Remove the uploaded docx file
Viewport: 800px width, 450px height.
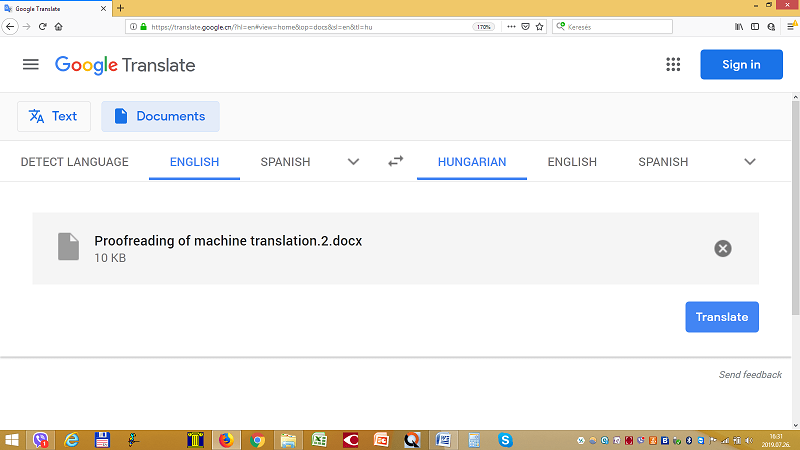[723, 248]
